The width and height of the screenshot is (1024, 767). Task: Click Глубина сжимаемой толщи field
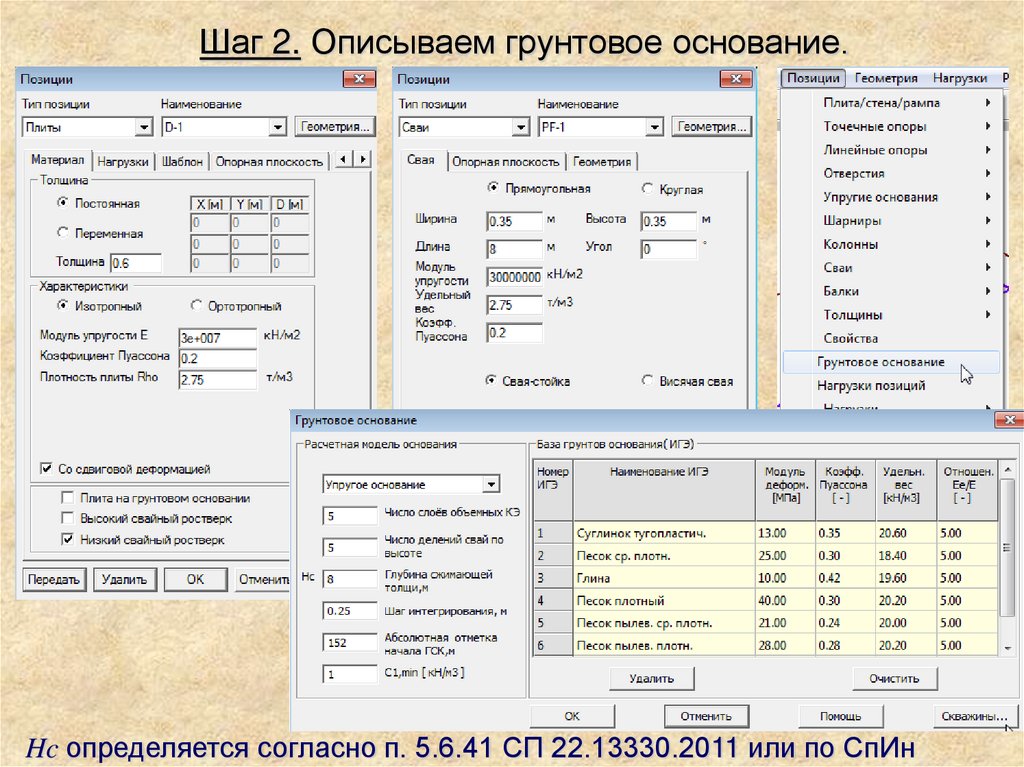click(x=349, y=579)
